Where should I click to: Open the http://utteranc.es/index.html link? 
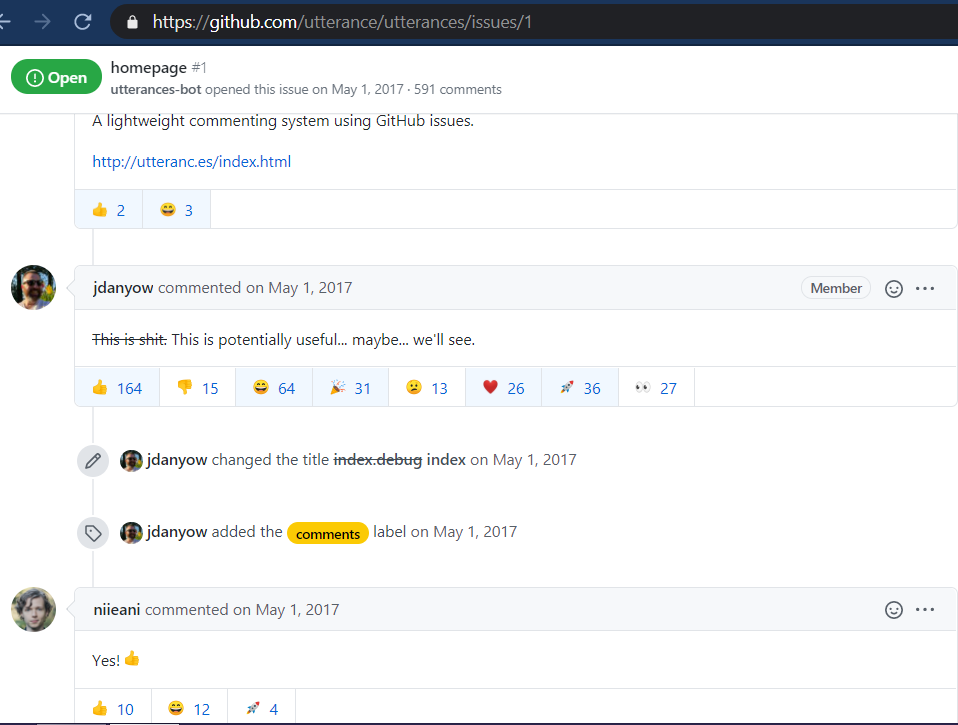[191, 161]
